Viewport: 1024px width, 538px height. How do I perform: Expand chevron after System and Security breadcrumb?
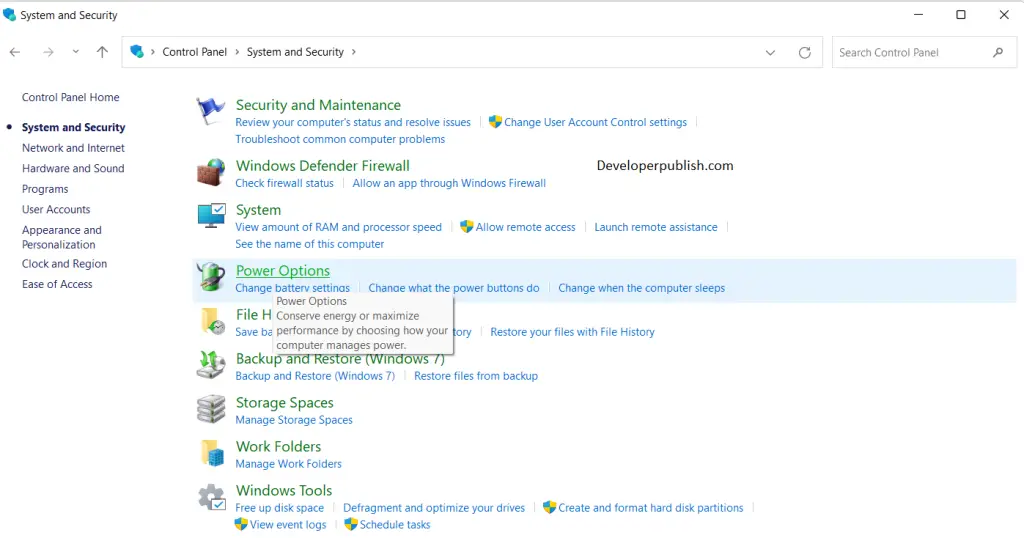pyautogui.click(x=353, y=52)
